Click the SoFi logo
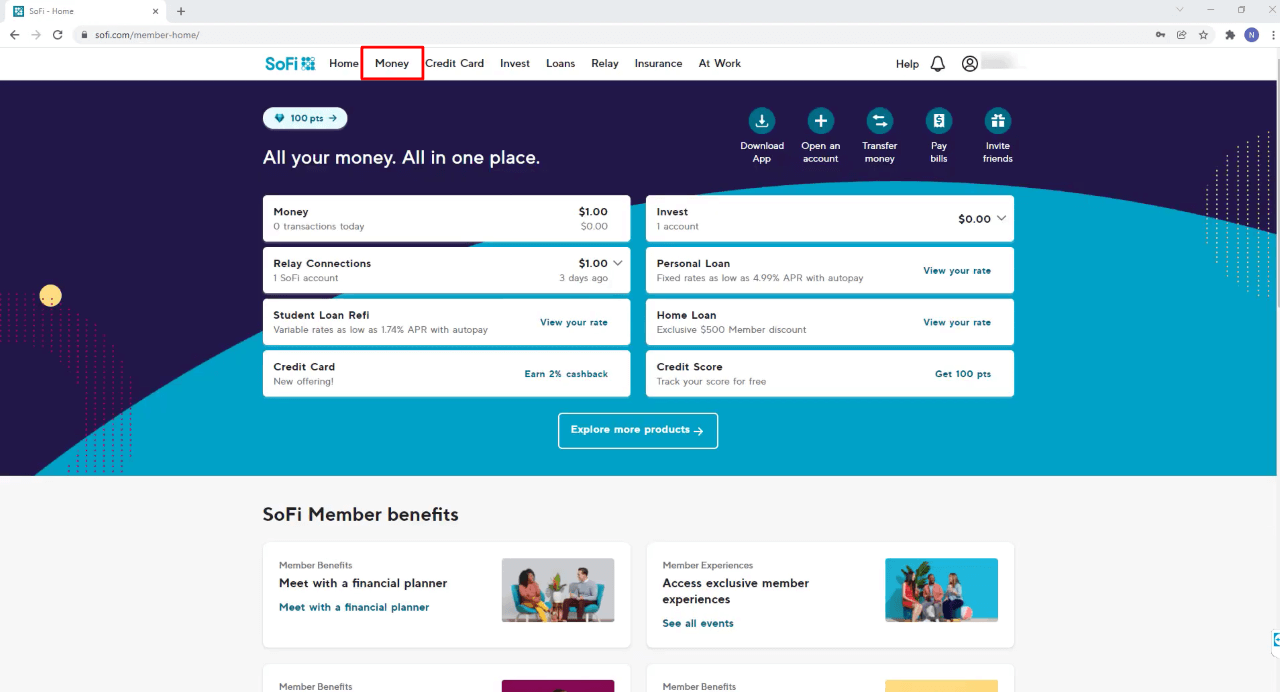This screenshot has width=1280, height=692. click(x=290, y=63)
